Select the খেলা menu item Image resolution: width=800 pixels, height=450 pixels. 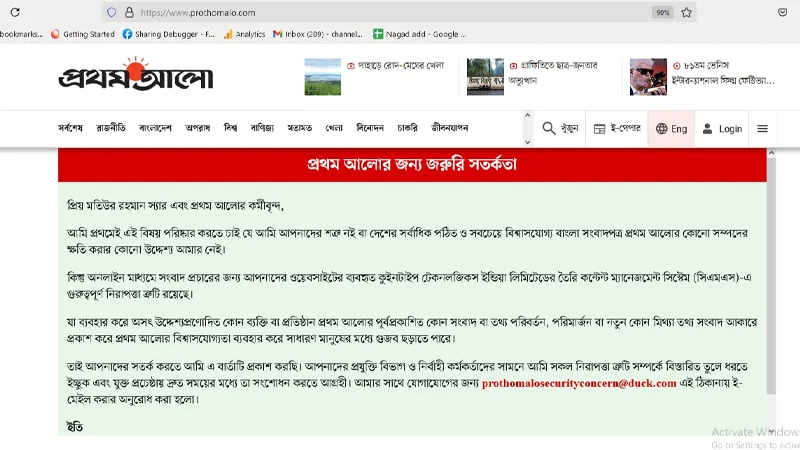(x=334, y=128)
